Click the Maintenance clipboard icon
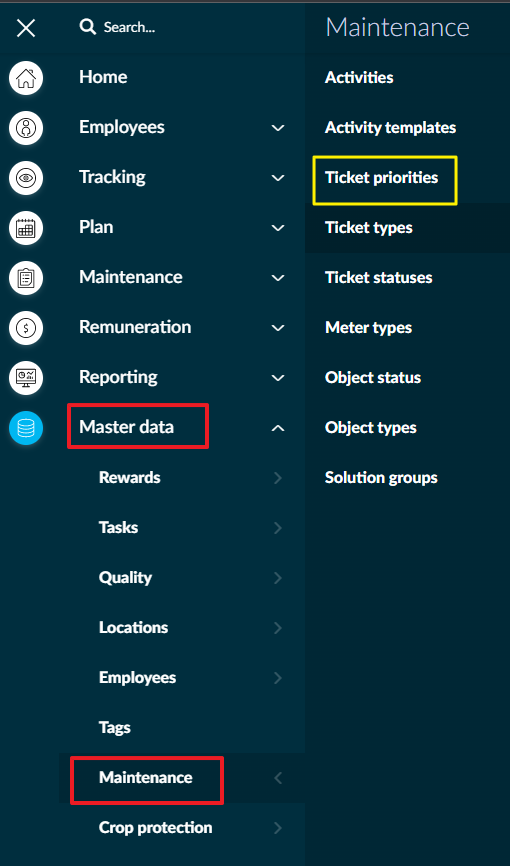Image resolution: width=510 pixels, height=866 pixels. click(26, 278)
